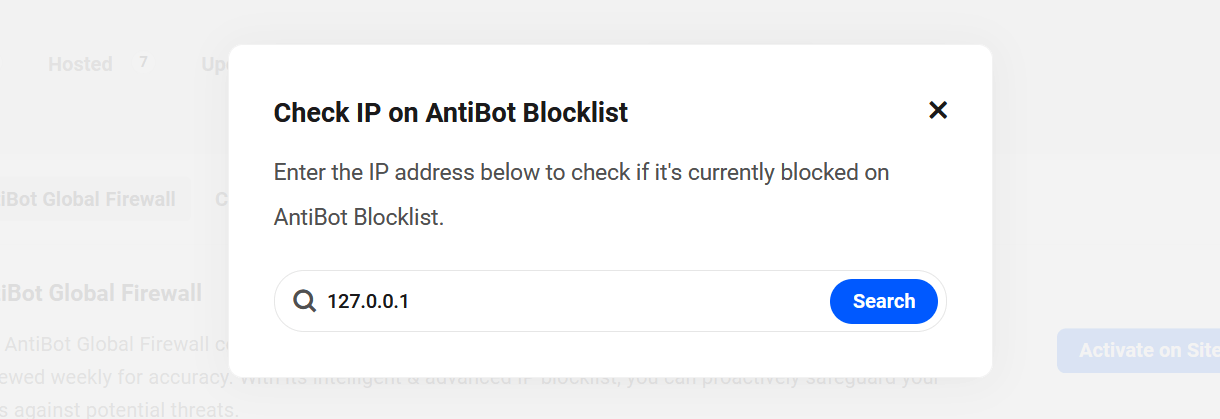Click the "against potential threats." background text
Image resolution: width=1220 pixels, height=419 pixels.
[x=120, y=410]
